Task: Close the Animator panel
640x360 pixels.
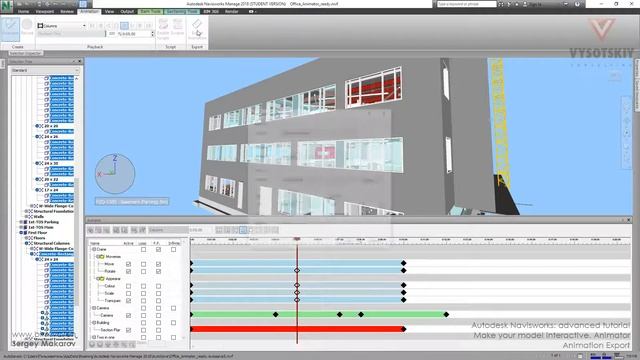Action: pyautogui.click(x=629, y=220)
